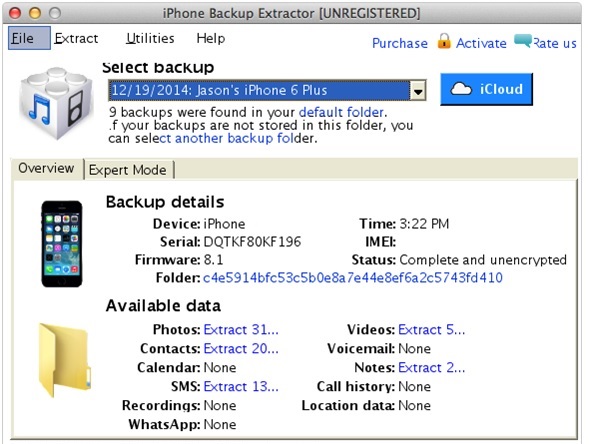Click the serial number DQTKF80KF196
589x444 pixels.
(252, 242)
